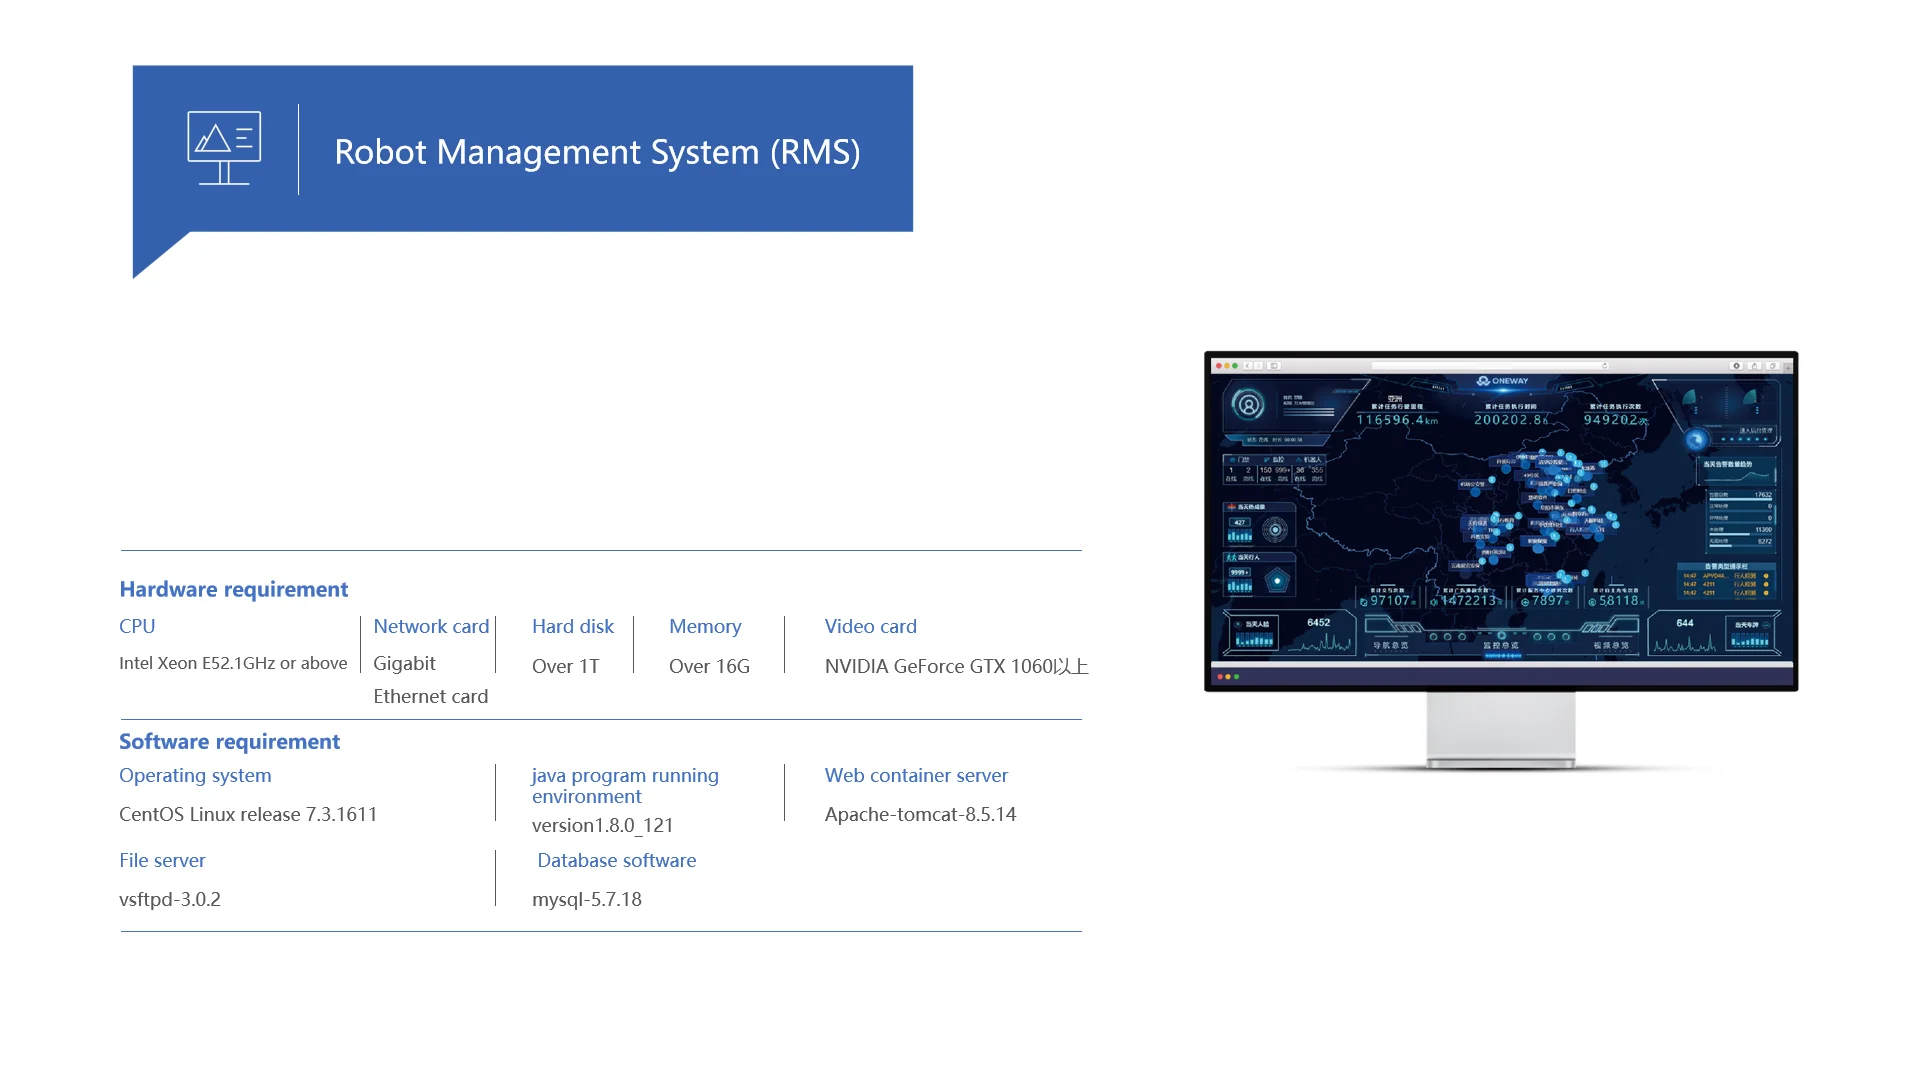The width and height of the screenshot is (1920, 1080).
Task: Click the 116596.4km mileage counter on dashboard
Action: [x=1397, y=420]
